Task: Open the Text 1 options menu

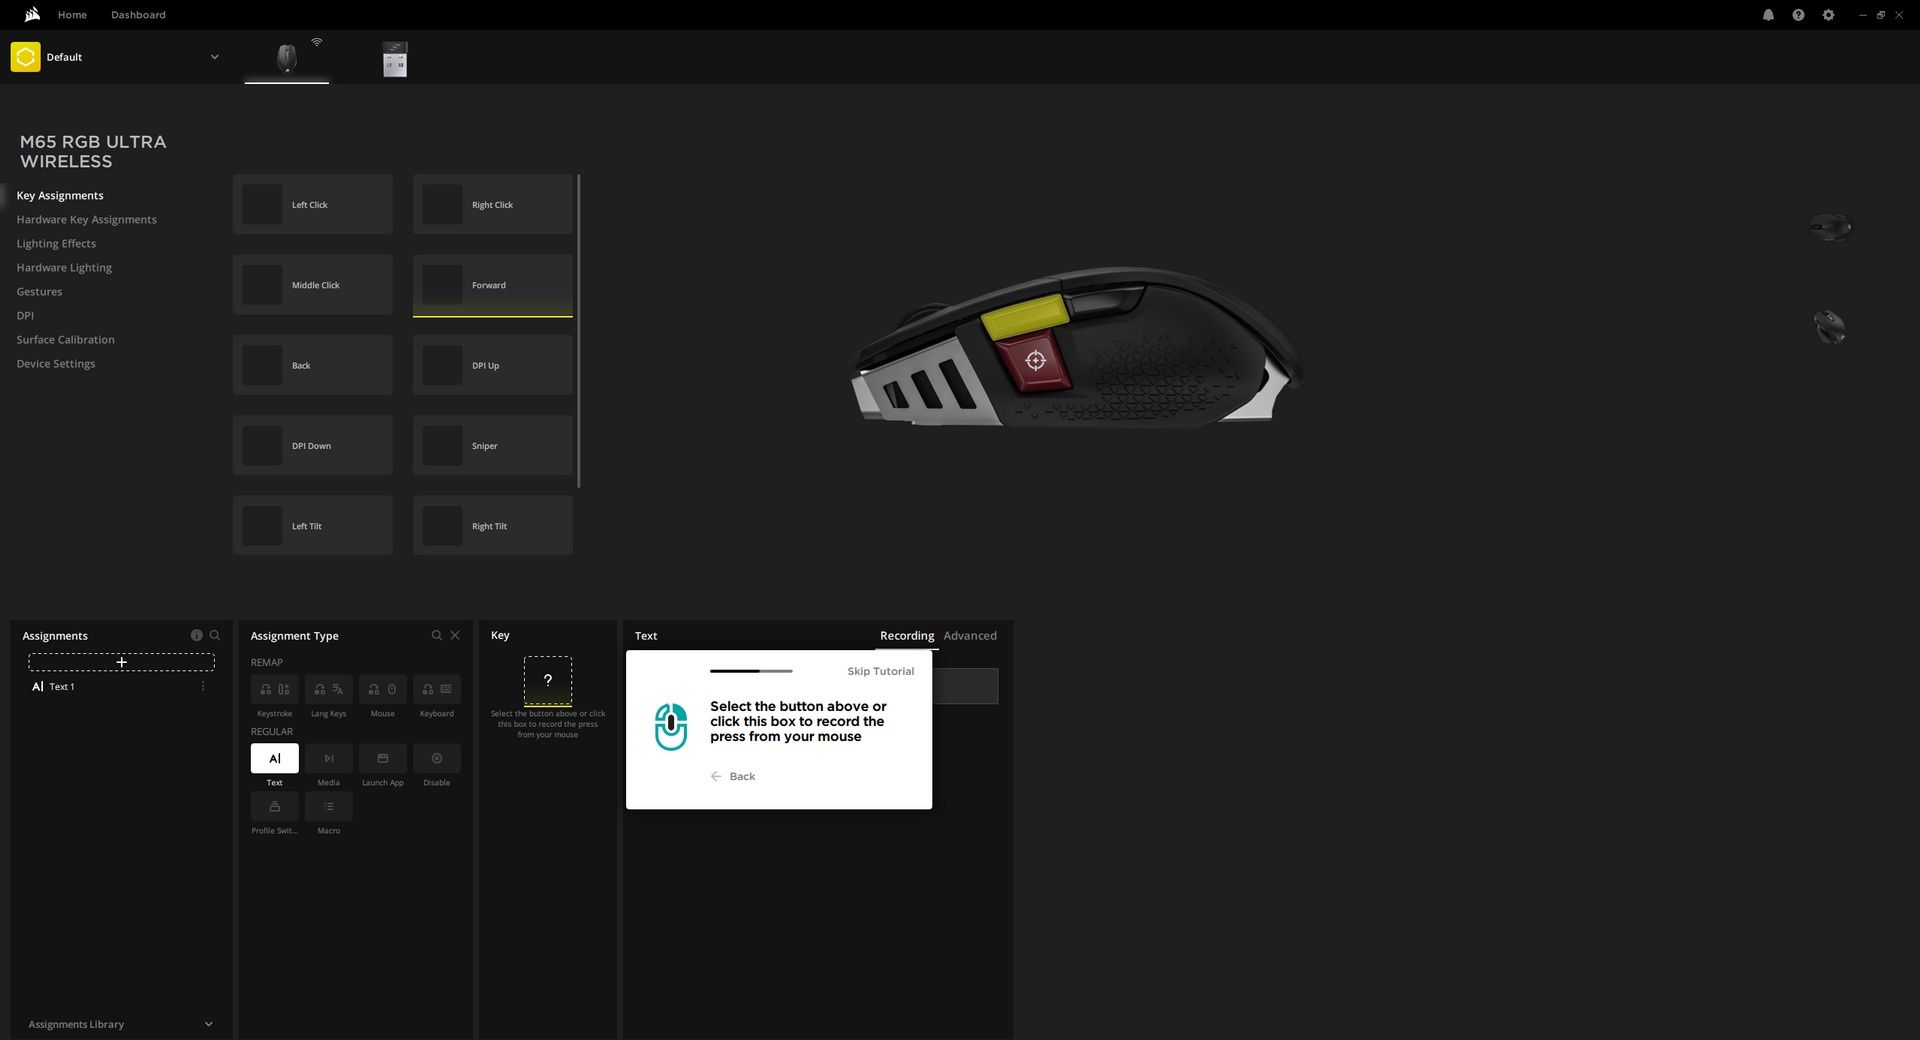Action: [203, 686]
